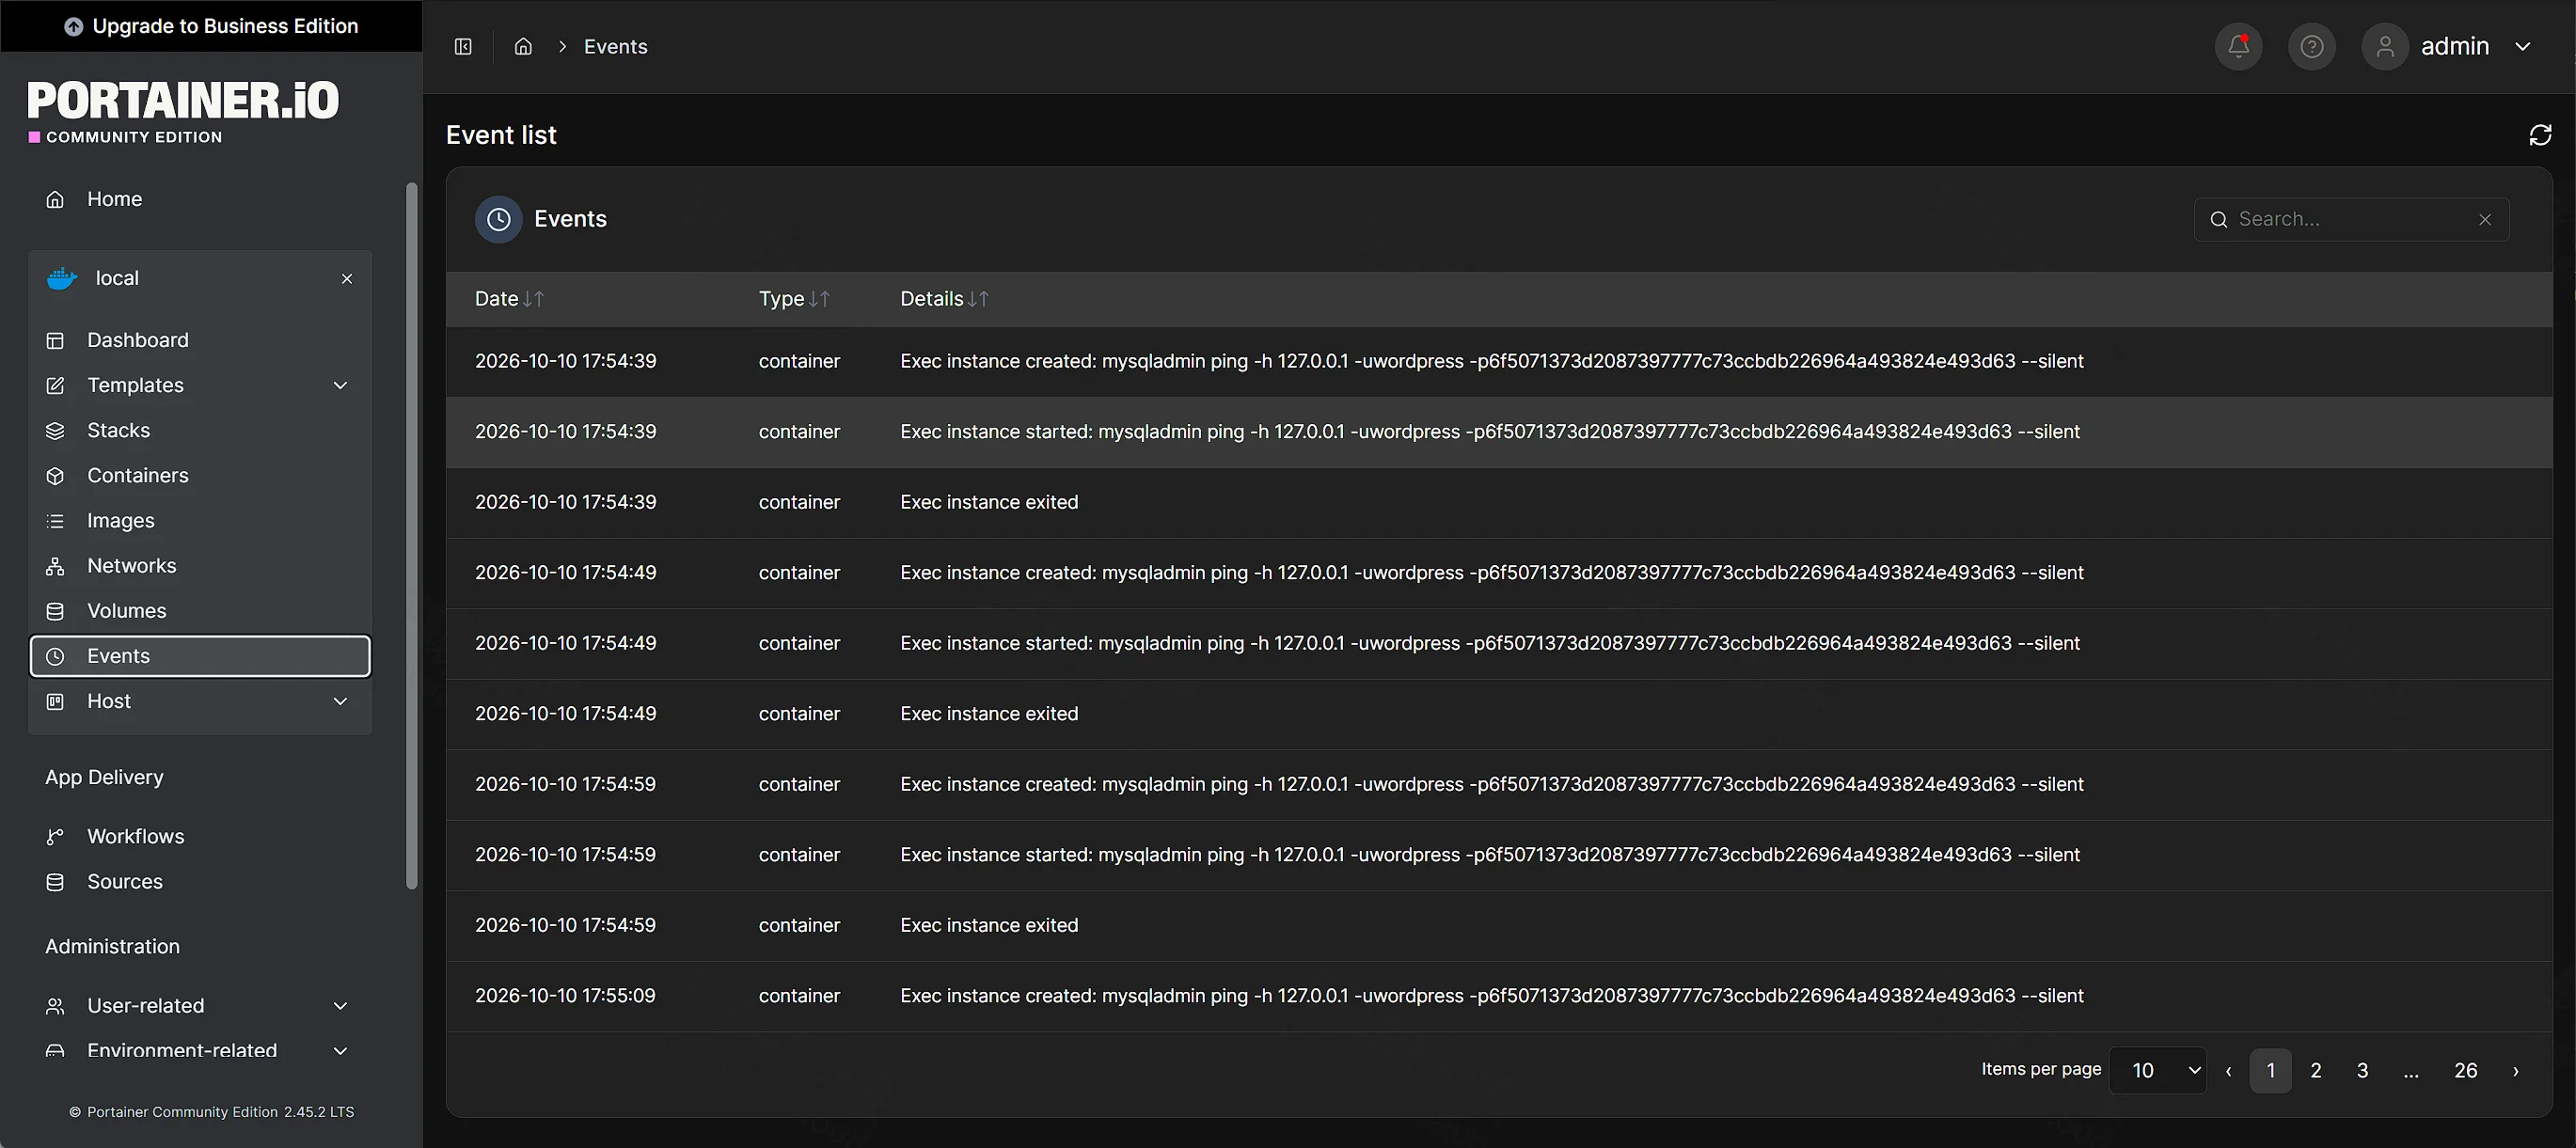The width and height of the screenshot is (2576, 1148).
Task: Expand the Host submenu
Action: pos(340,701)
